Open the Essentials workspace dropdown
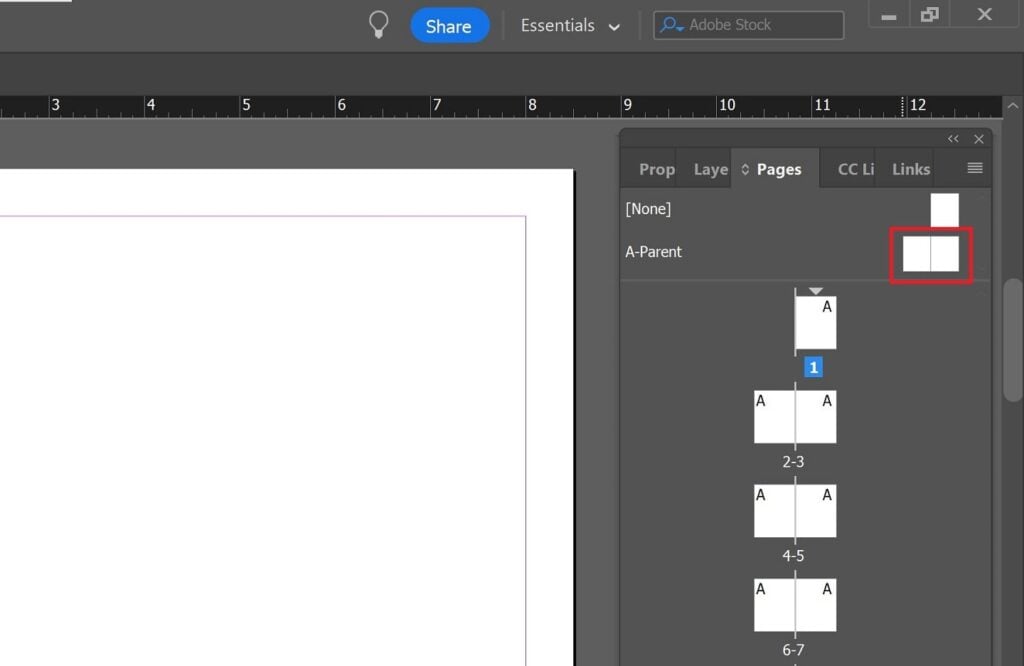The image size is (1024, 666). (570, 26)
